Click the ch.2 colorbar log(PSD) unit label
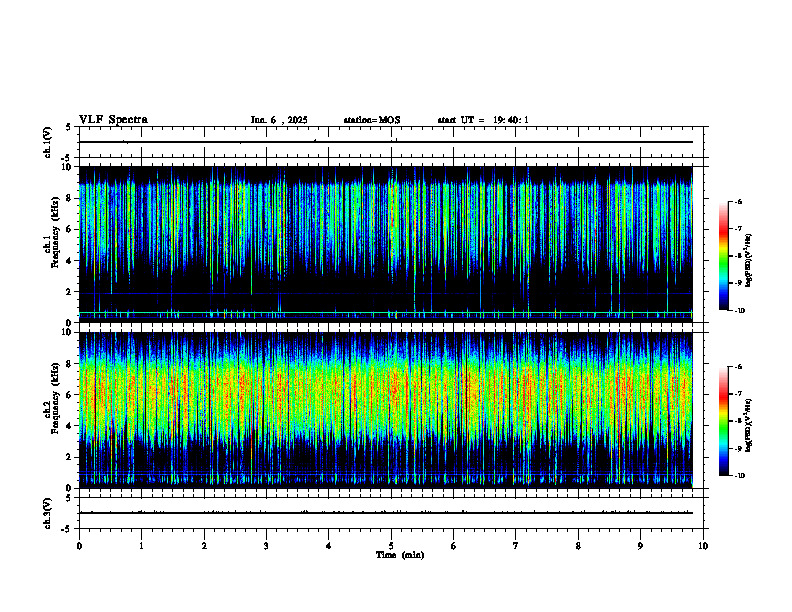 [x=748, y=425]
